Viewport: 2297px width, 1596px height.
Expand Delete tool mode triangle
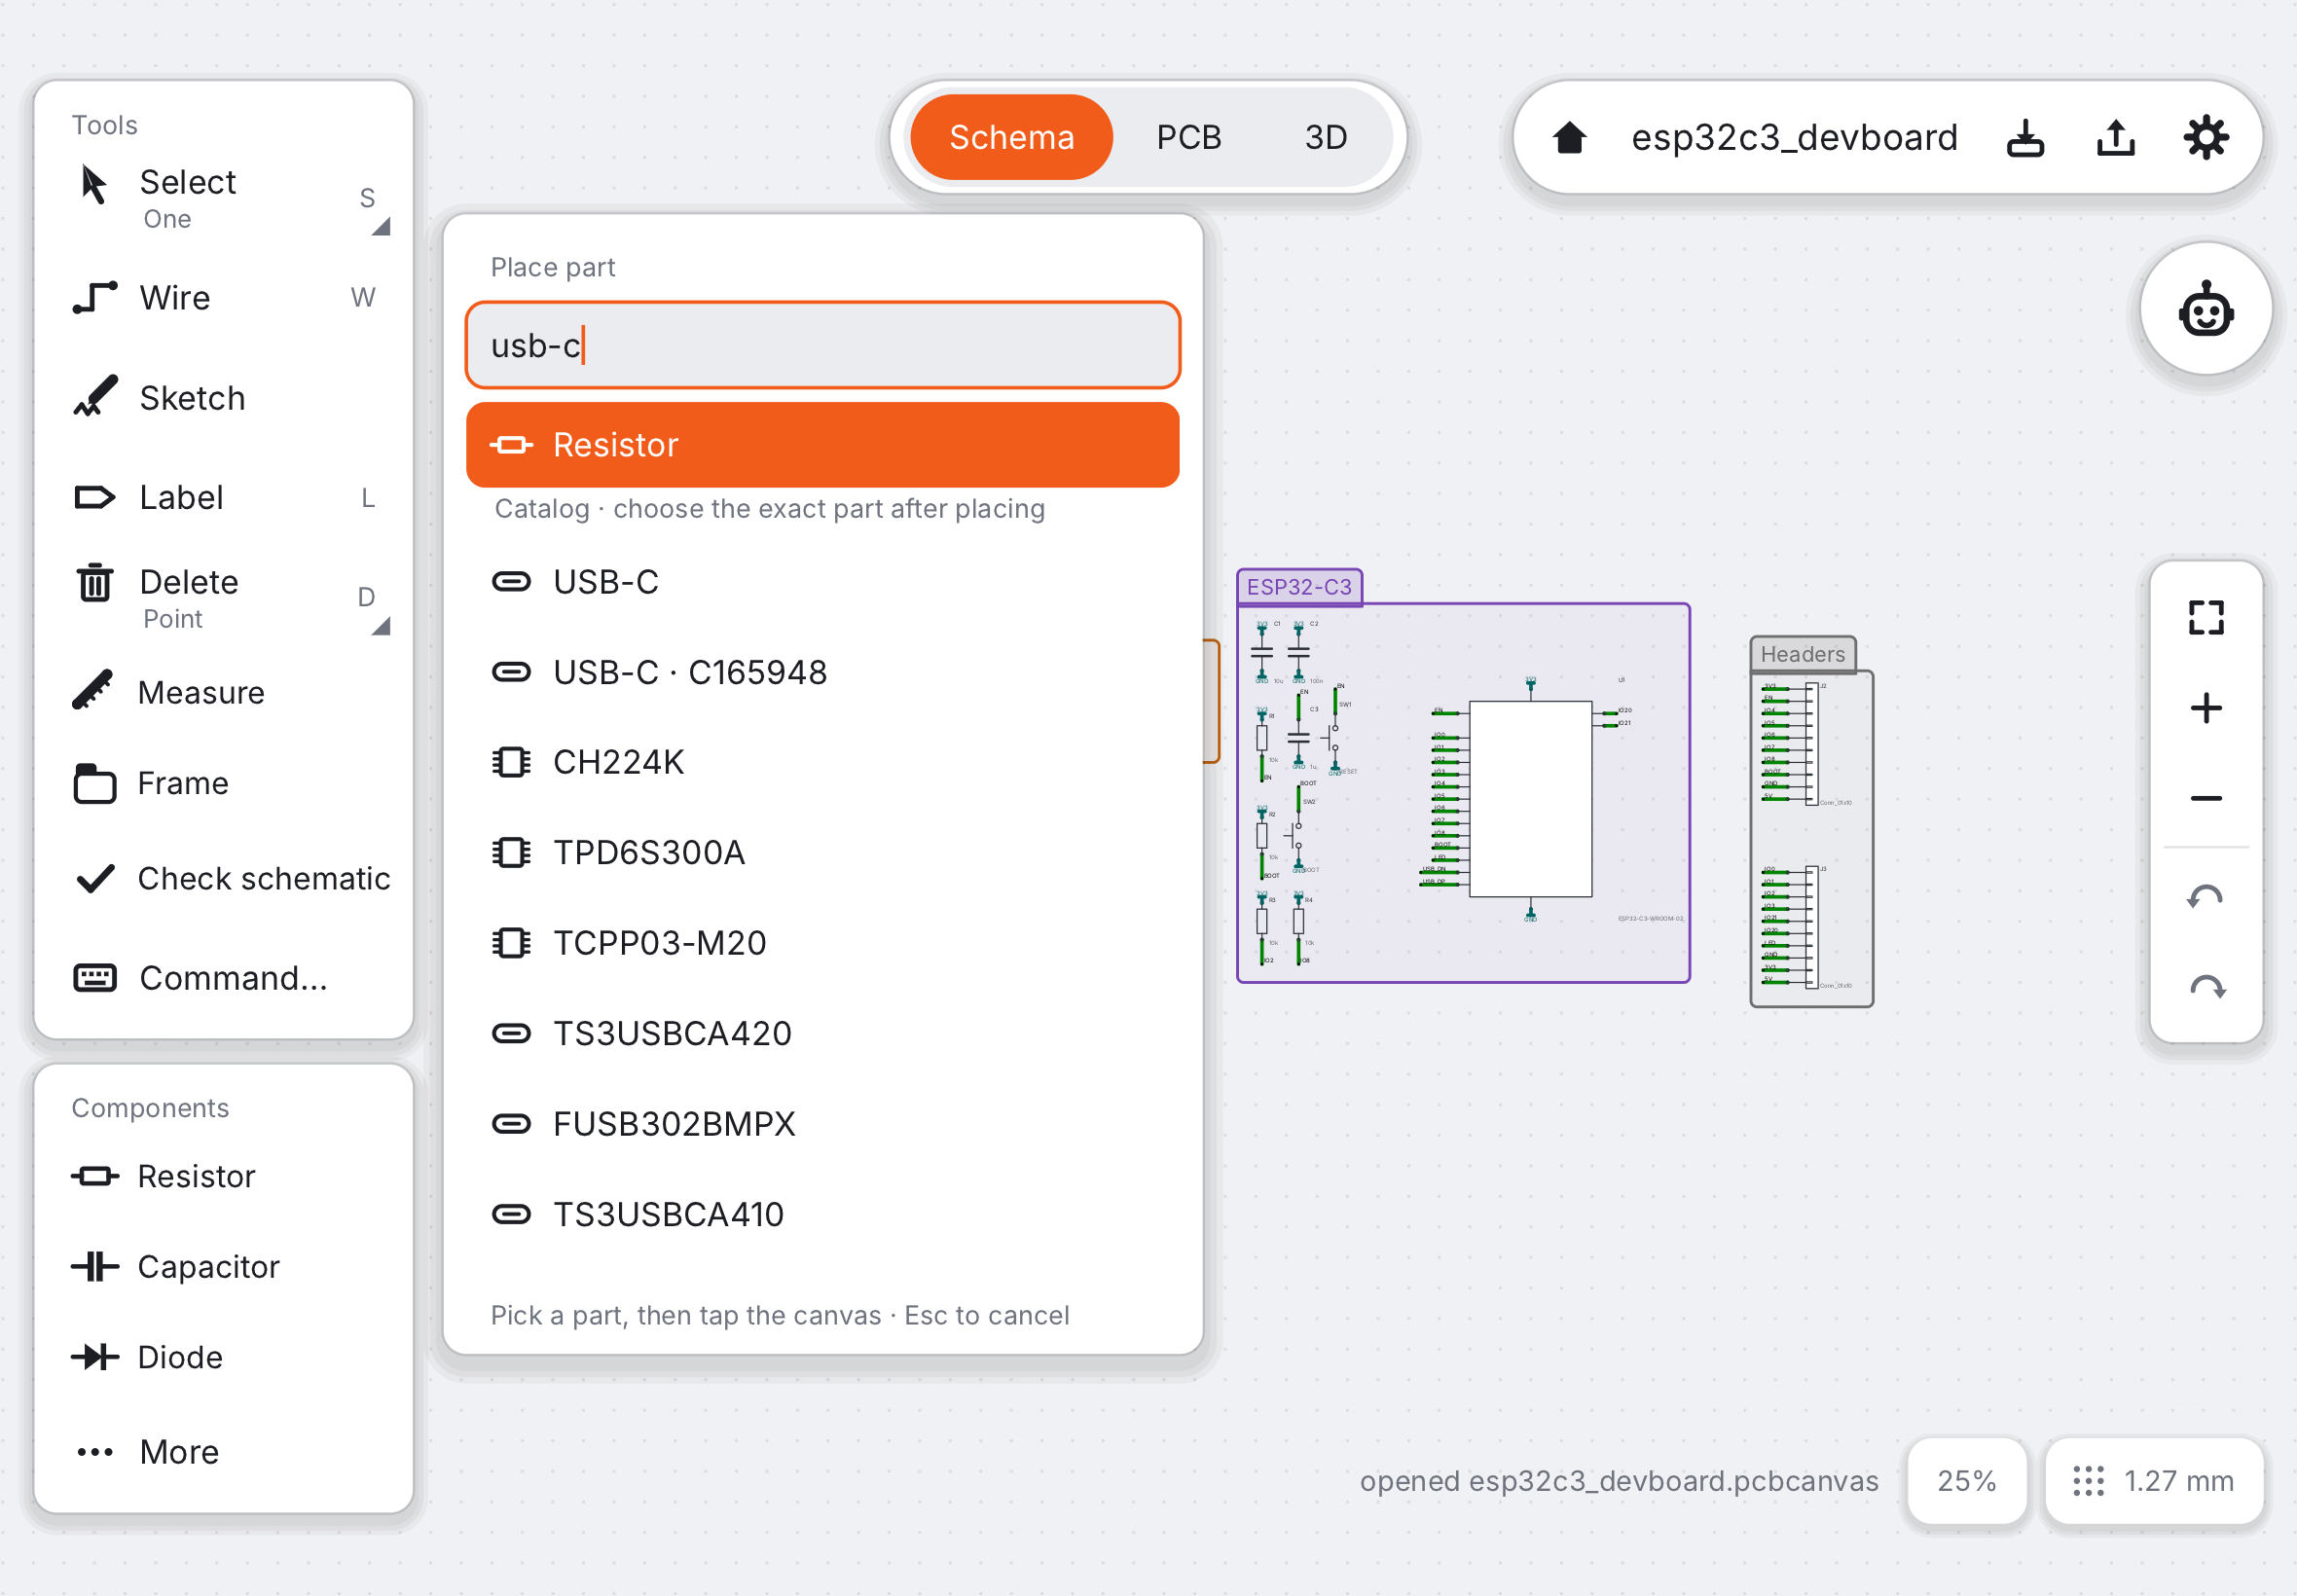click(x=381, y=626)
